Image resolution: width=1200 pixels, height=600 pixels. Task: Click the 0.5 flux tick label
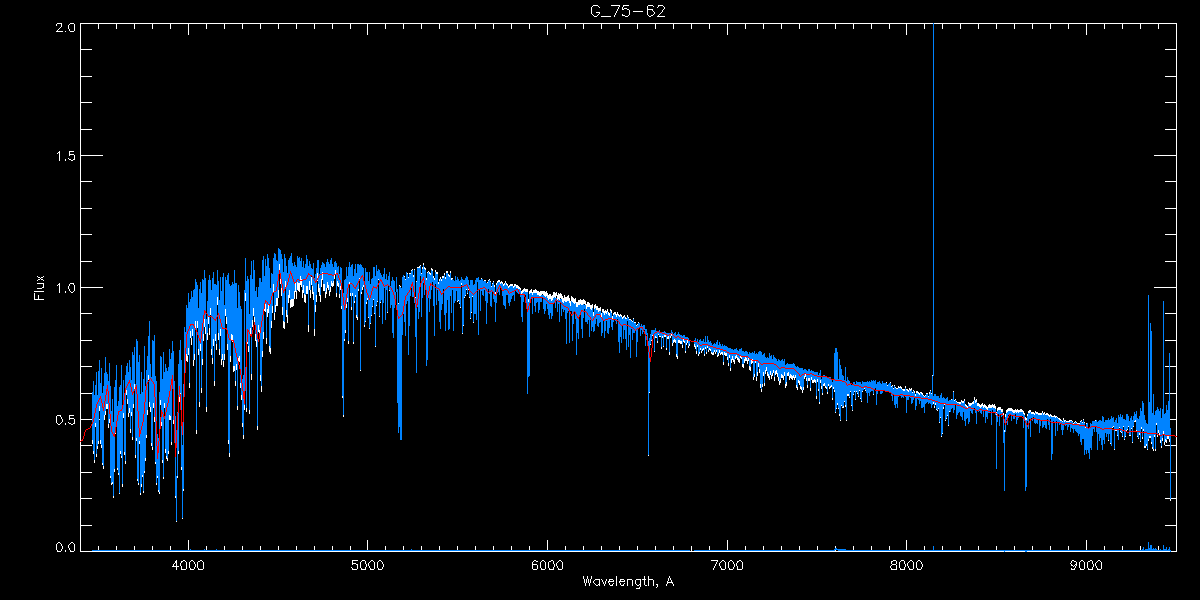click(x=66, y=418)
